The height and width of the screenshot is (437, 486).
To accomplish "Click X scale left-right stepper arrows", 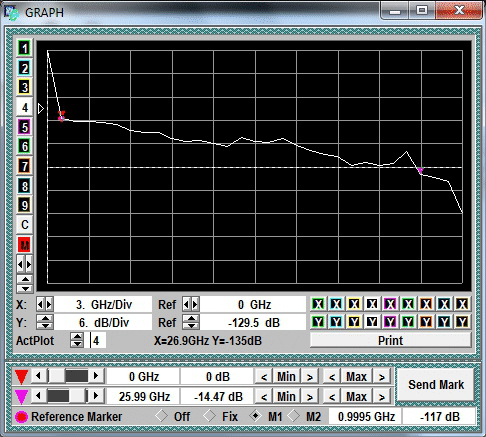I will pyautogui.click(x=45, y=304).
